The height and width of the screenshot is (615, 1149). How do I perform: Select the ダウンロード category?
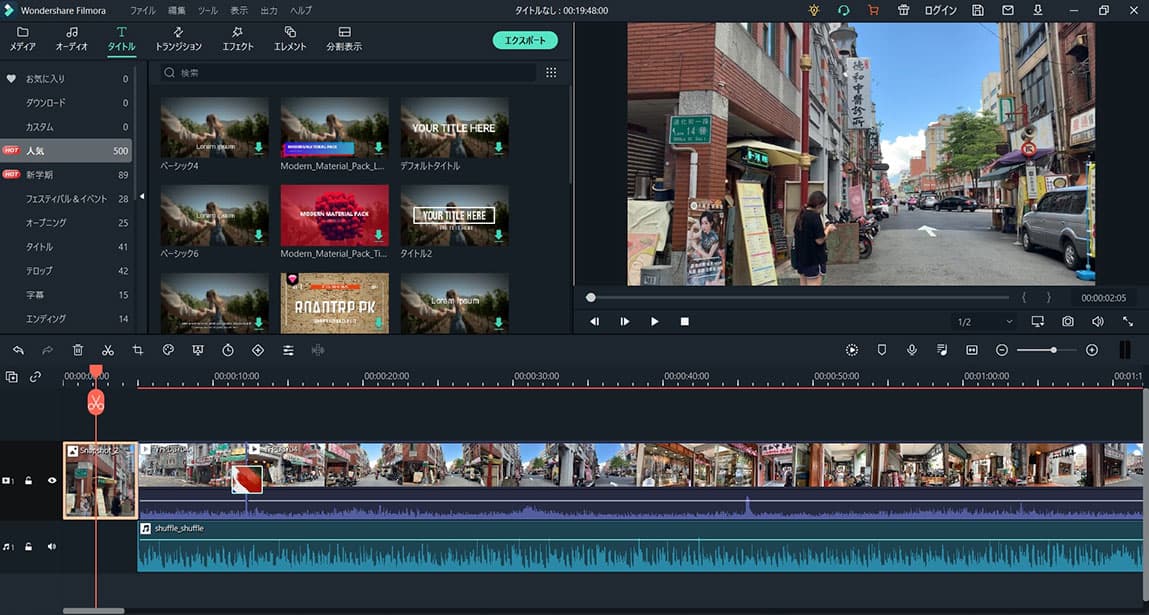[66, 103]
